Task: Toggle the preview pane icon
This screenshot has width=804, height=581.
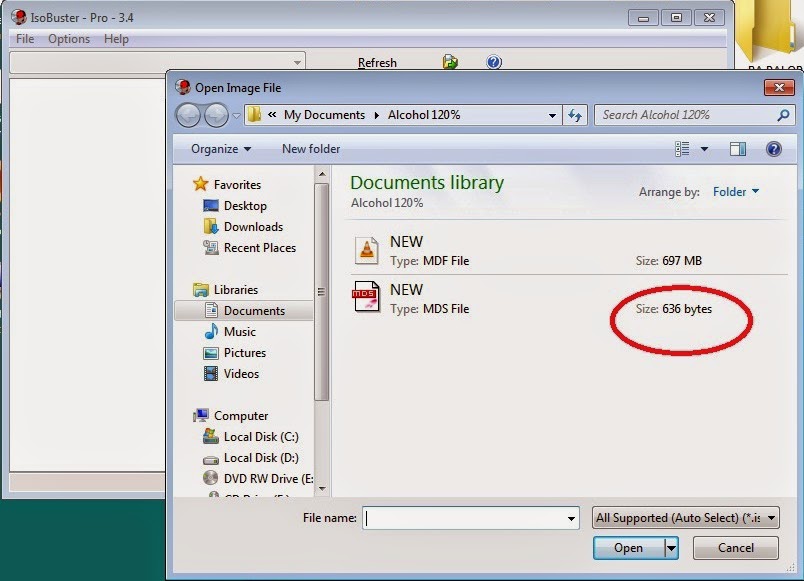Action: click(738, 149)
